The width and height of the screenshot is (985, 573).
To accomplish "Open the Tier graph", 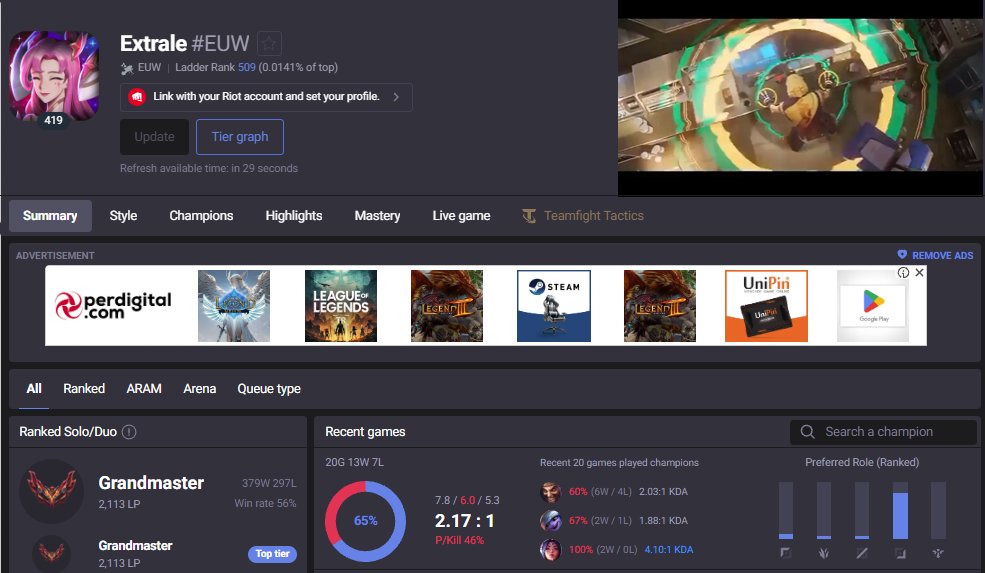I will point(240,136).
